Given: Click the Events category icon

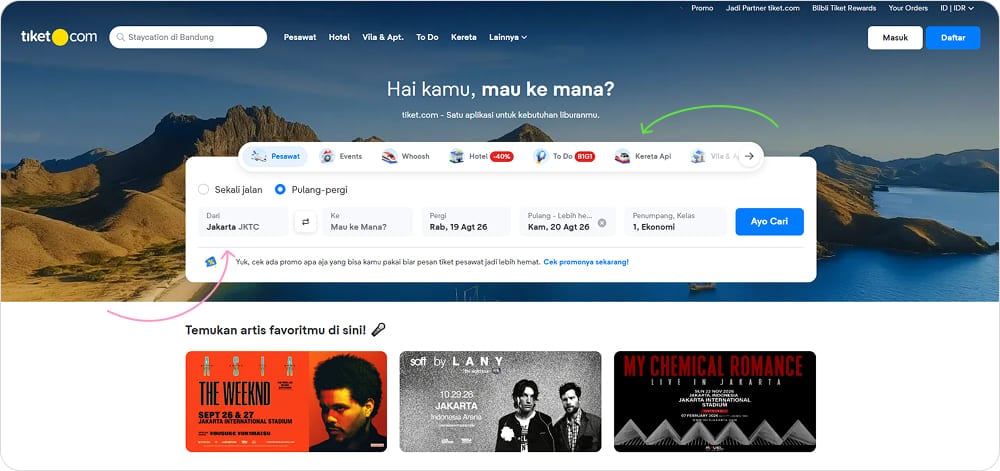Looking at the screenshot, I should point(327,156).
